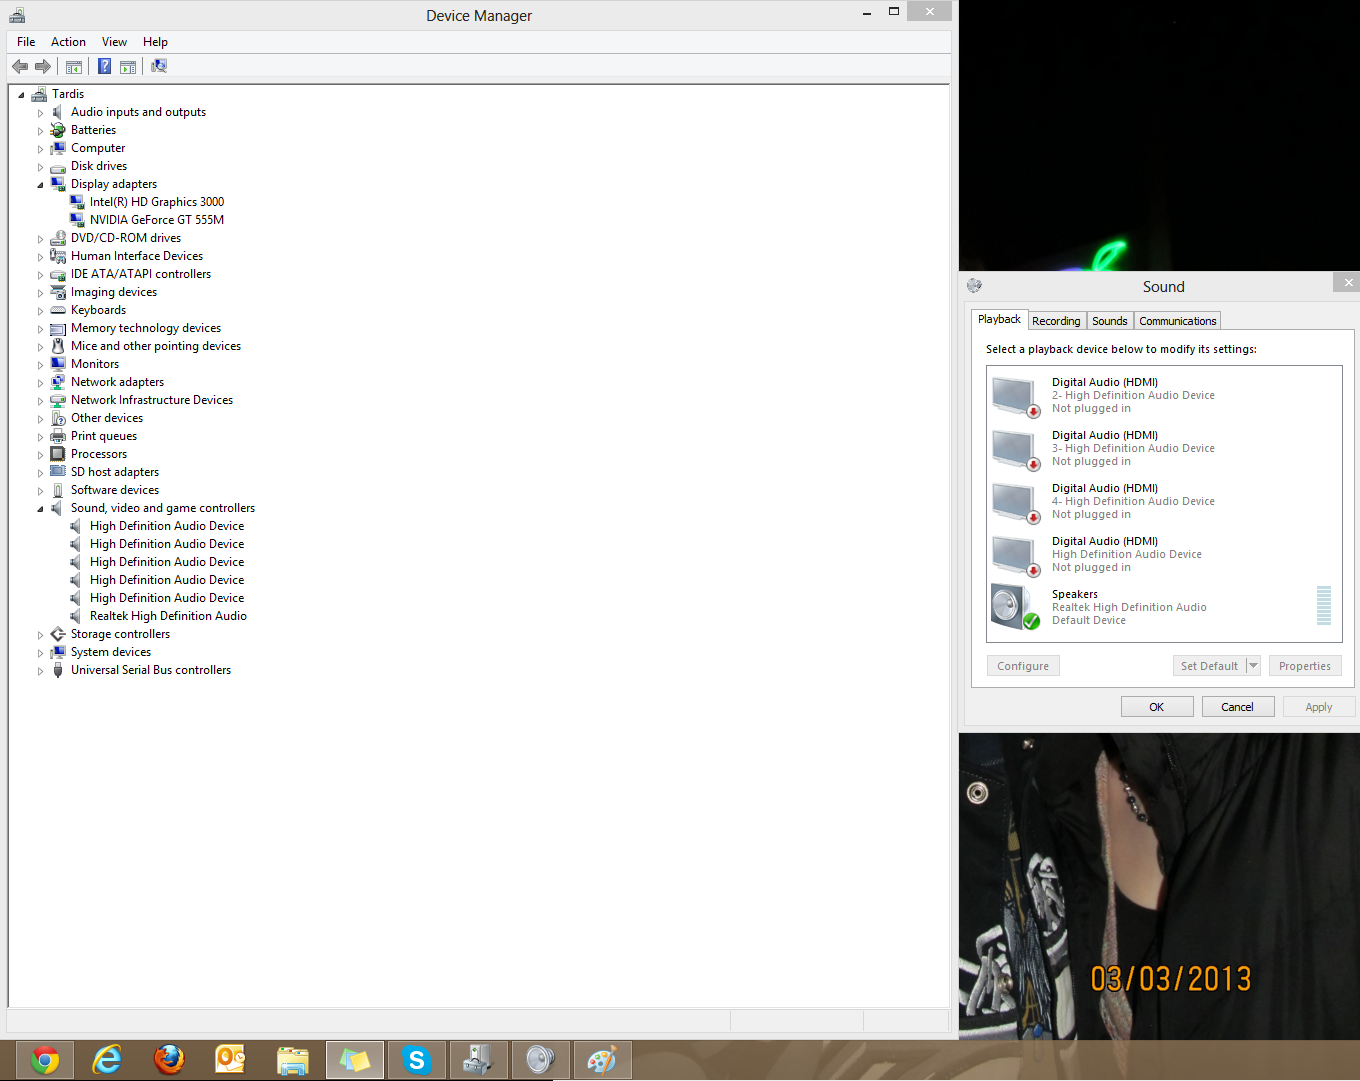Click the Scan for hardware changes icon
Viewport: 1360px width, 1081px height.
pos(159,66)
